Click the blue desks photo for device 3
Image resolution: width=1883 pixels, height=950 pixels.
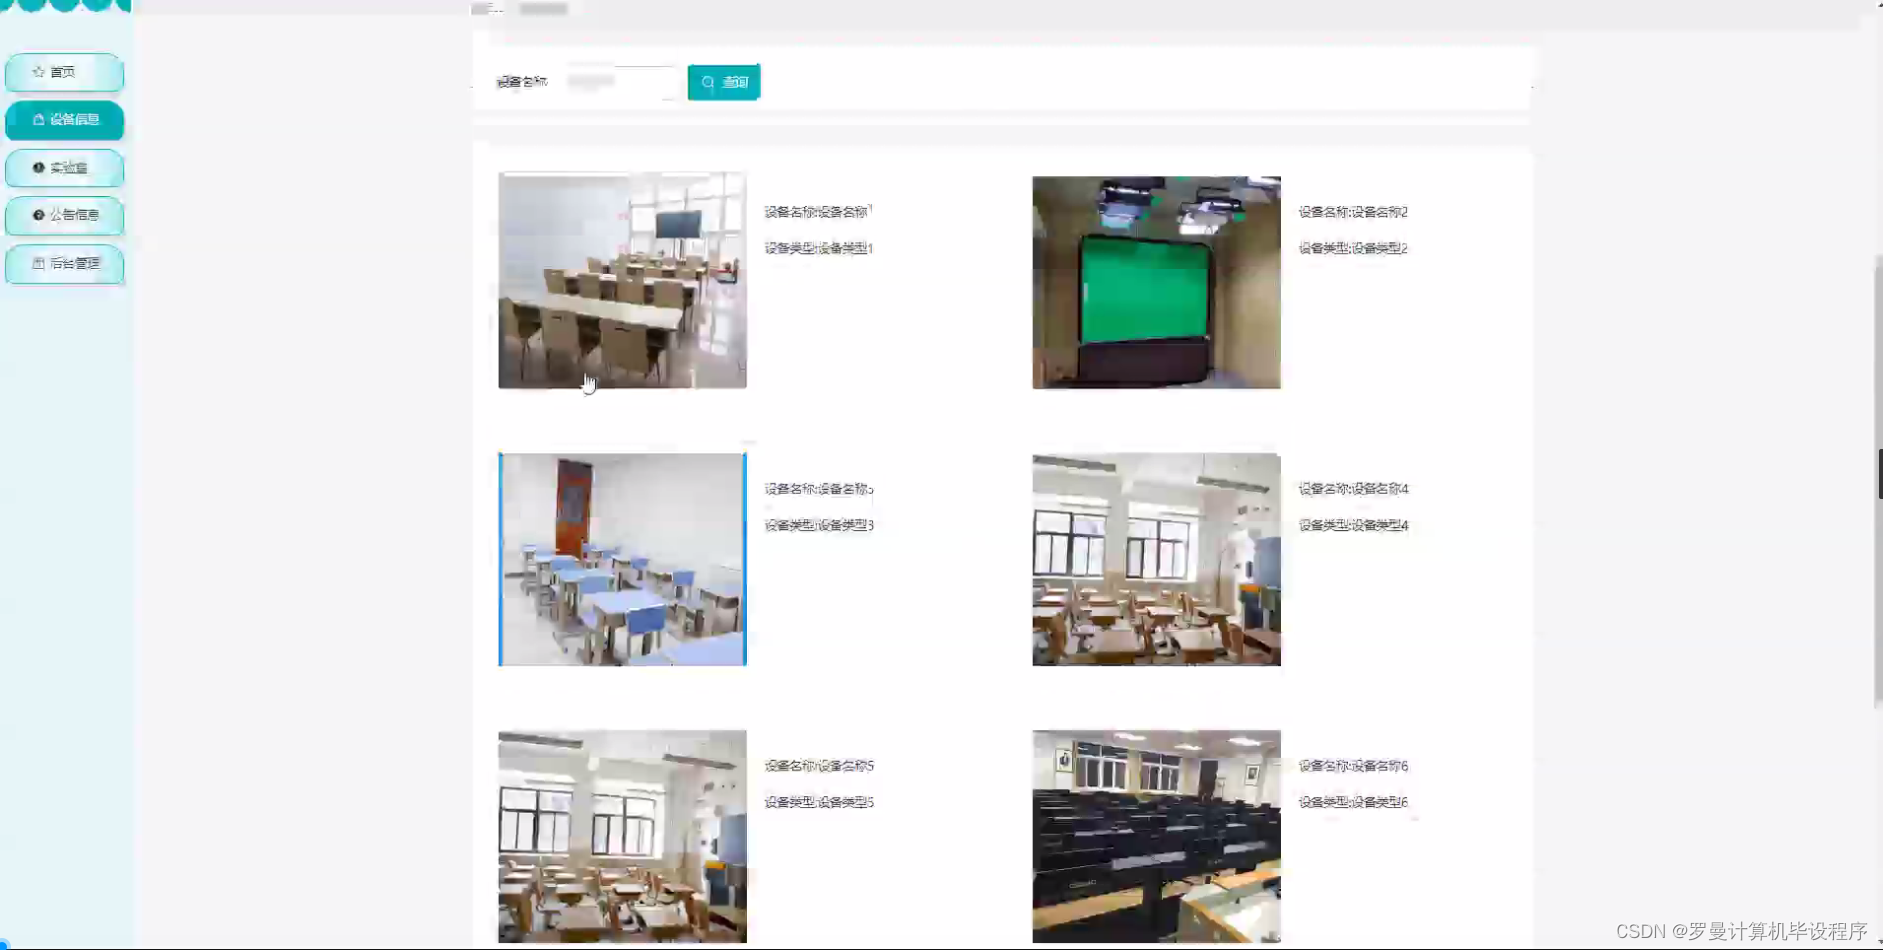(622, 560)
